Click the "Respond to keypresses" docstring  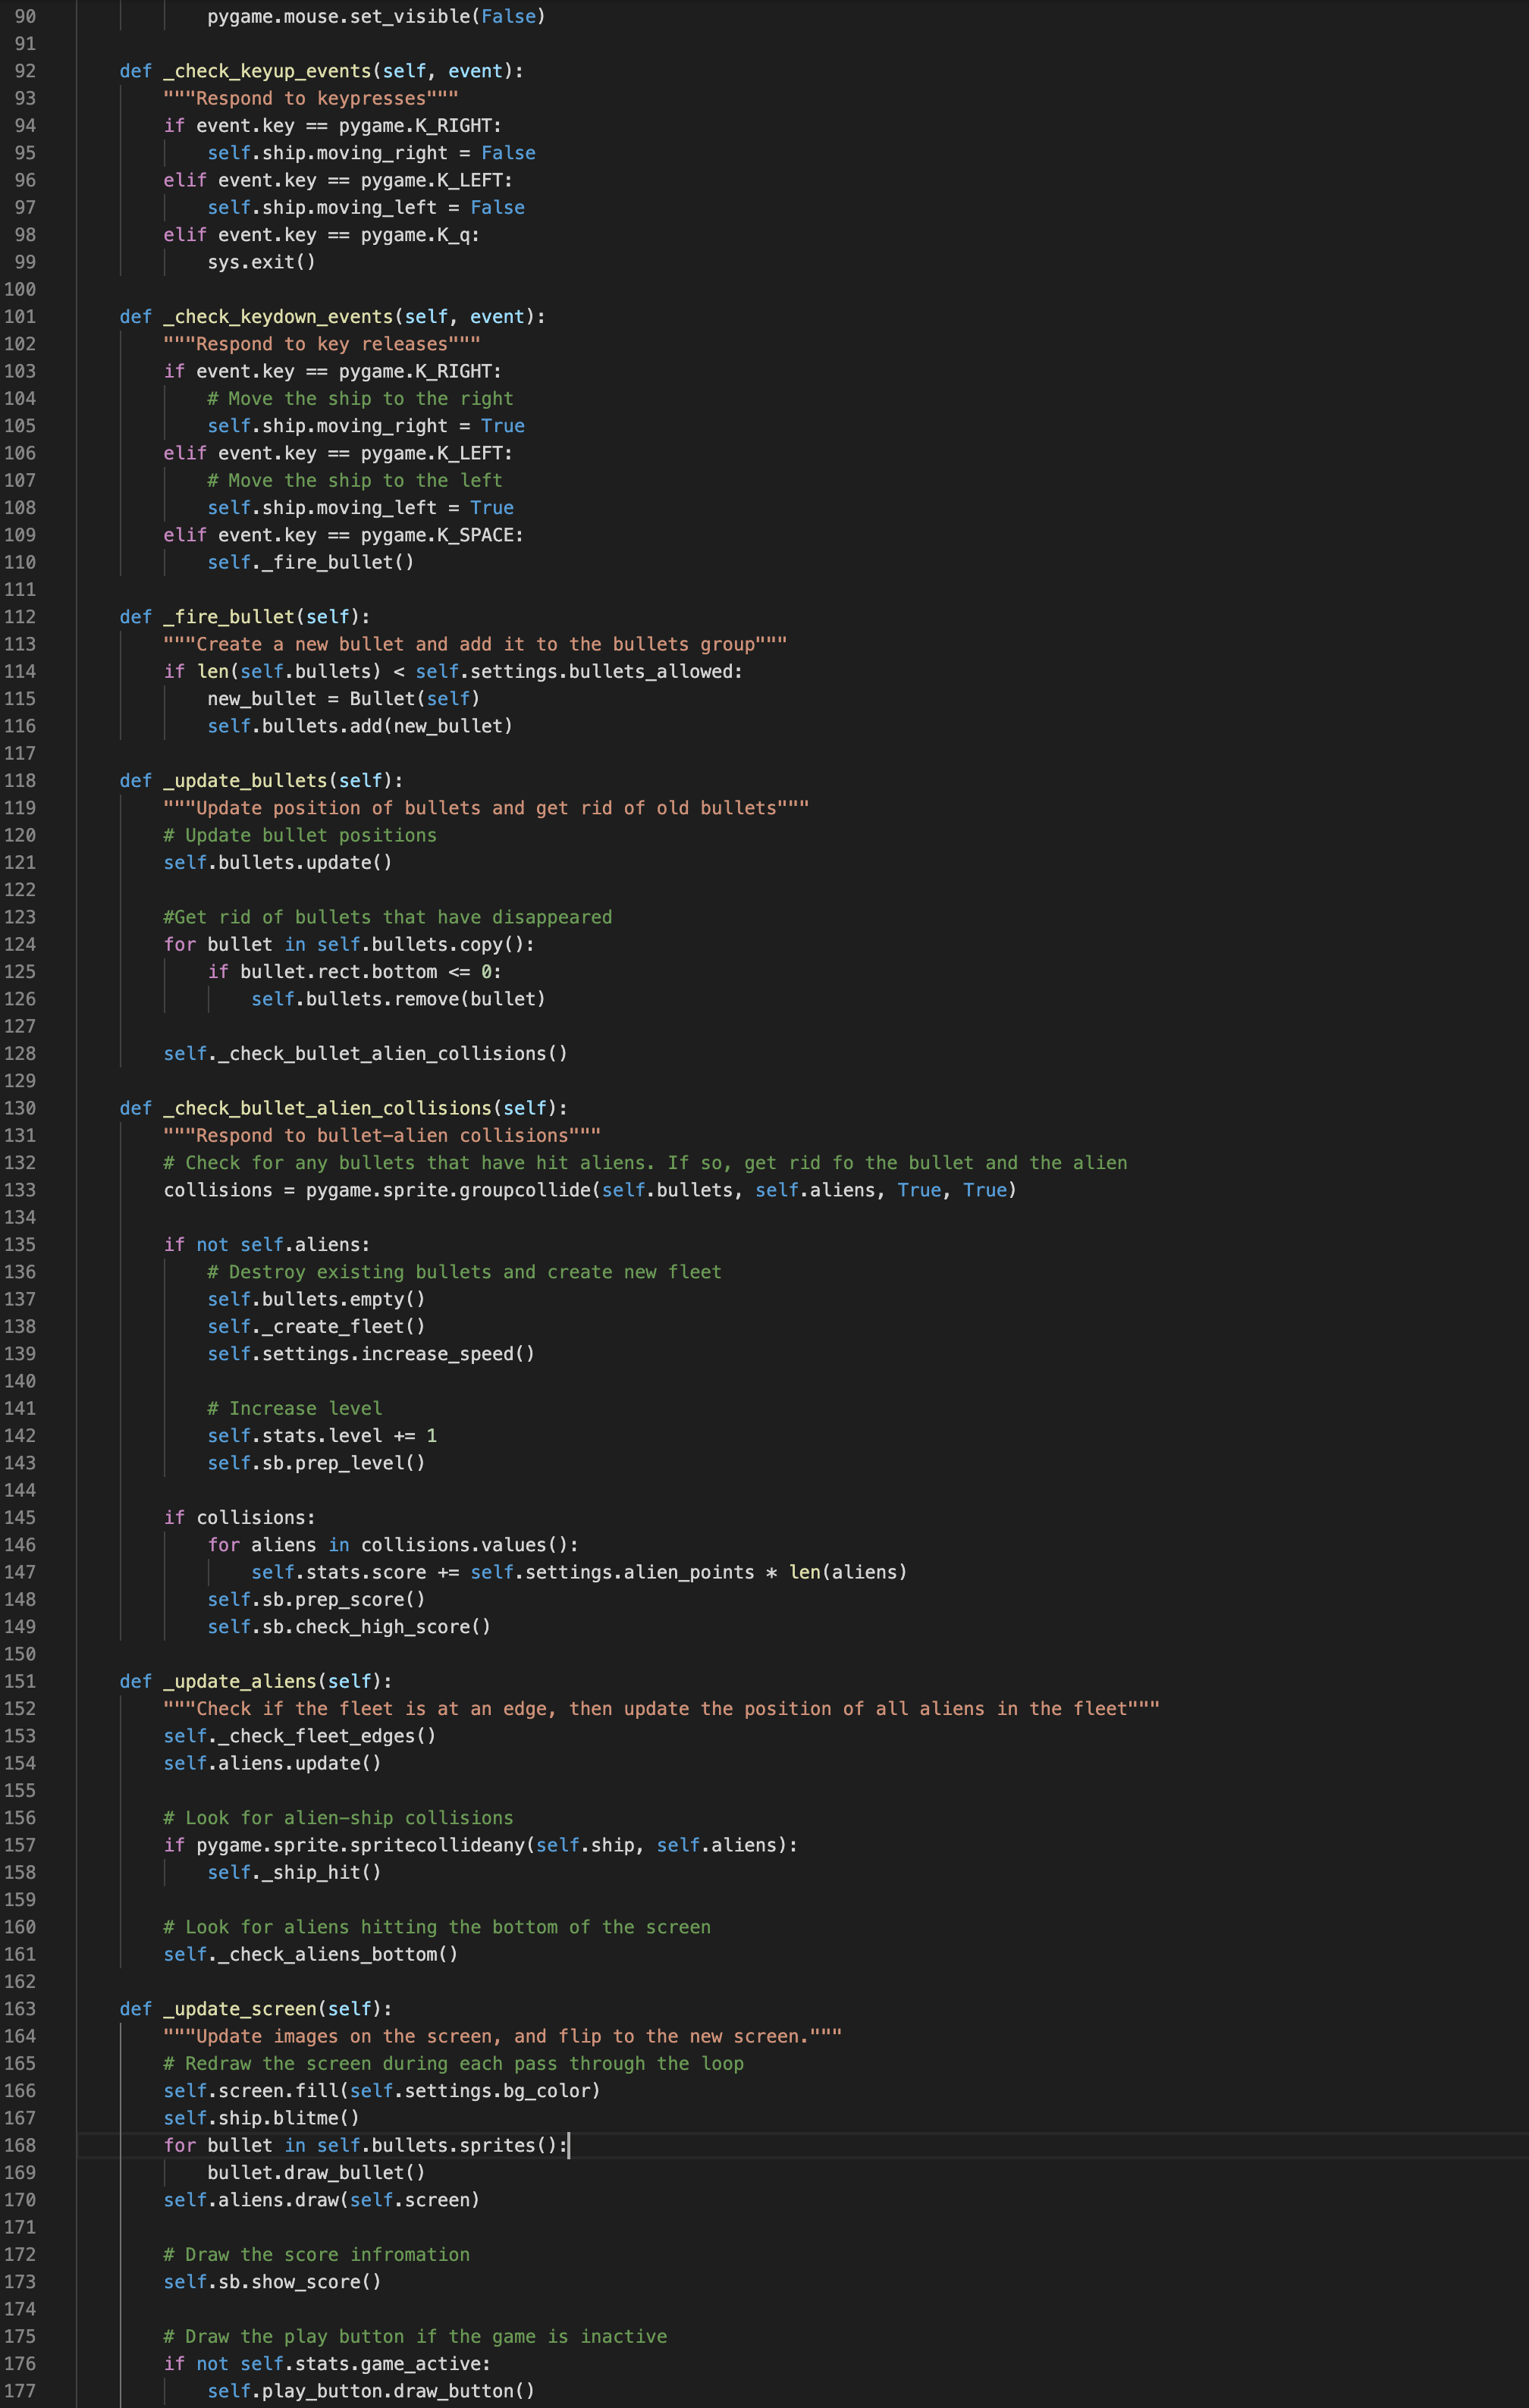311,98
